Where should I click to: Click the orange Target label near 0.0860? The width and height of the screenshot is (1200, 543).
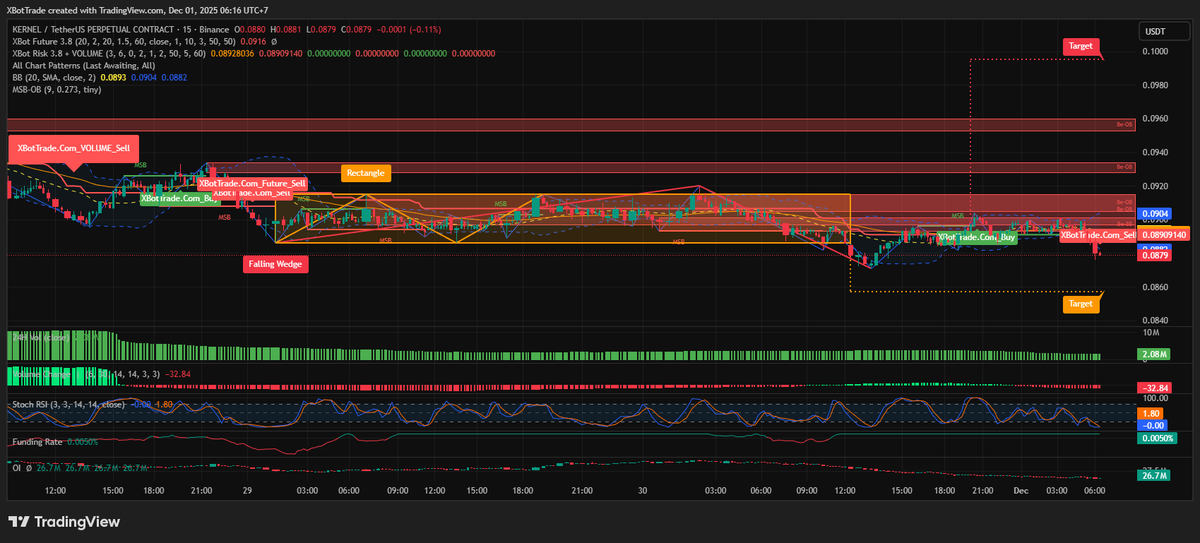point(1081,303)
